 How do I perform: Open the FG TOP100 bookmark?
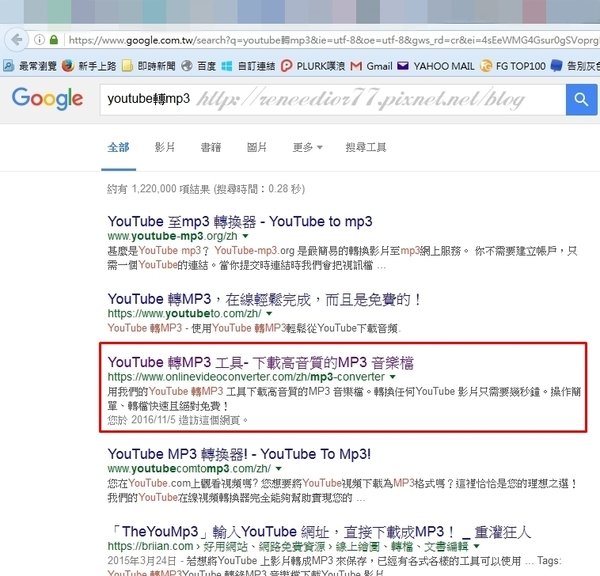coord(513,66)
